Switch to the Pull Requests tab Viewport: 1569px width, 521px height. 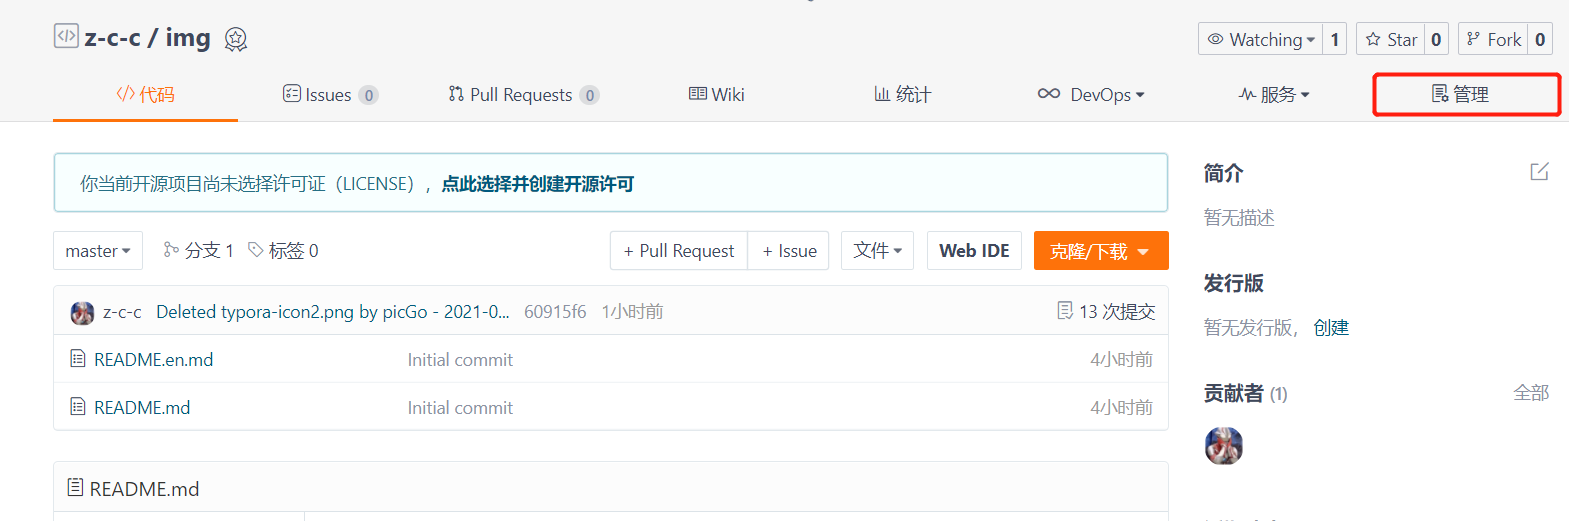[x=521, y=95]
